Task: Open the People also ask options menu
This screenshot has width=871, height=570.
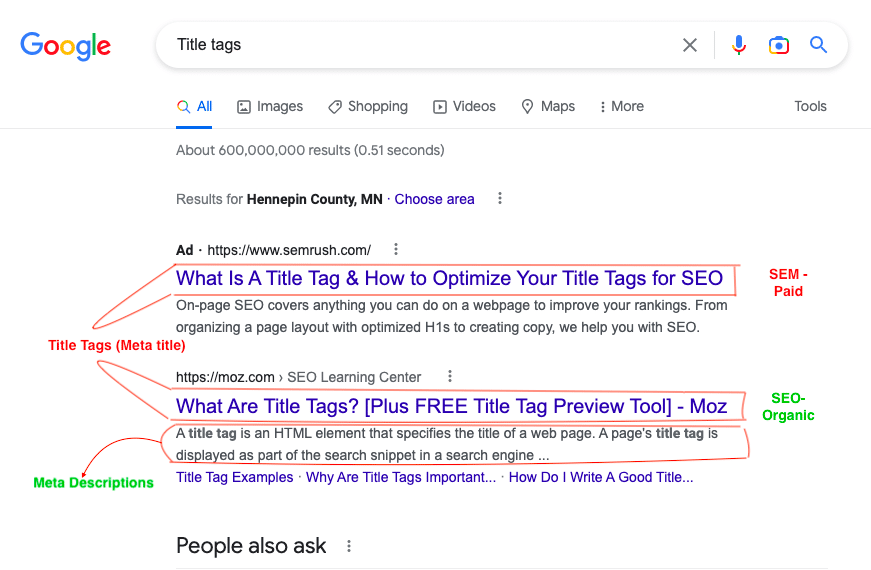Action: pyautogui.click(x=349, y=546)
